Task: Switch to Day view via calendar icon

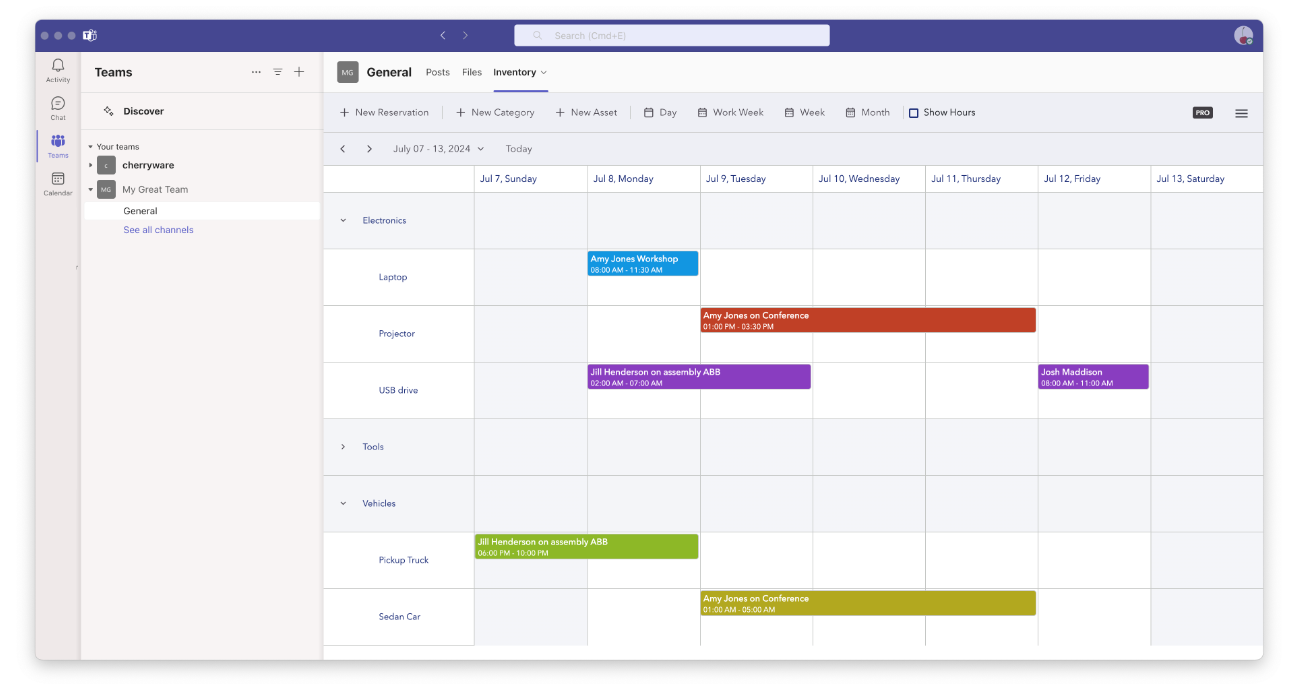Action: click(659, 112)
